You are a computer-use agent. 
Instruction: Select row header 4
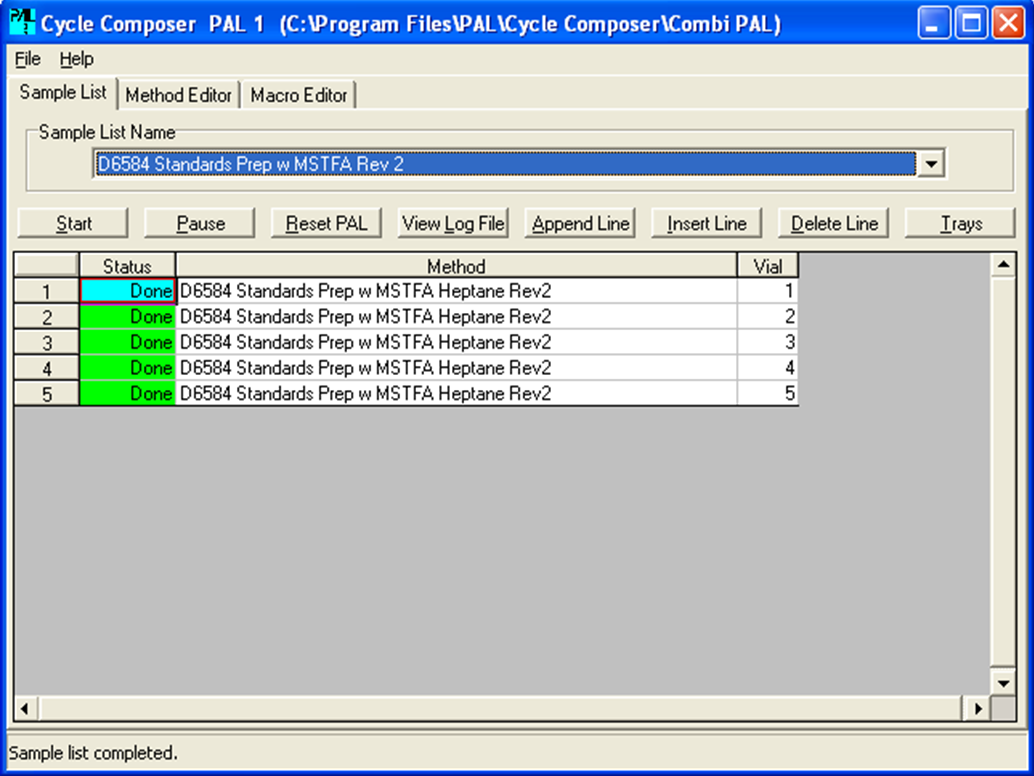tap(46, 368)
